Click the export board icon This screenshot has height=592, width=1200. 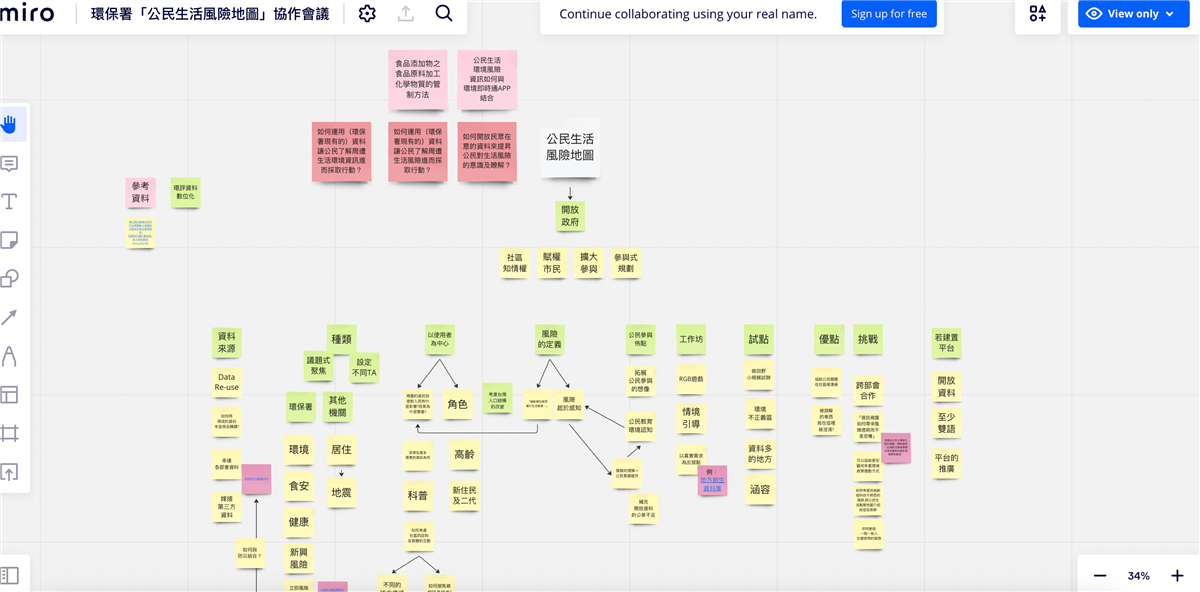pos(405,14)
